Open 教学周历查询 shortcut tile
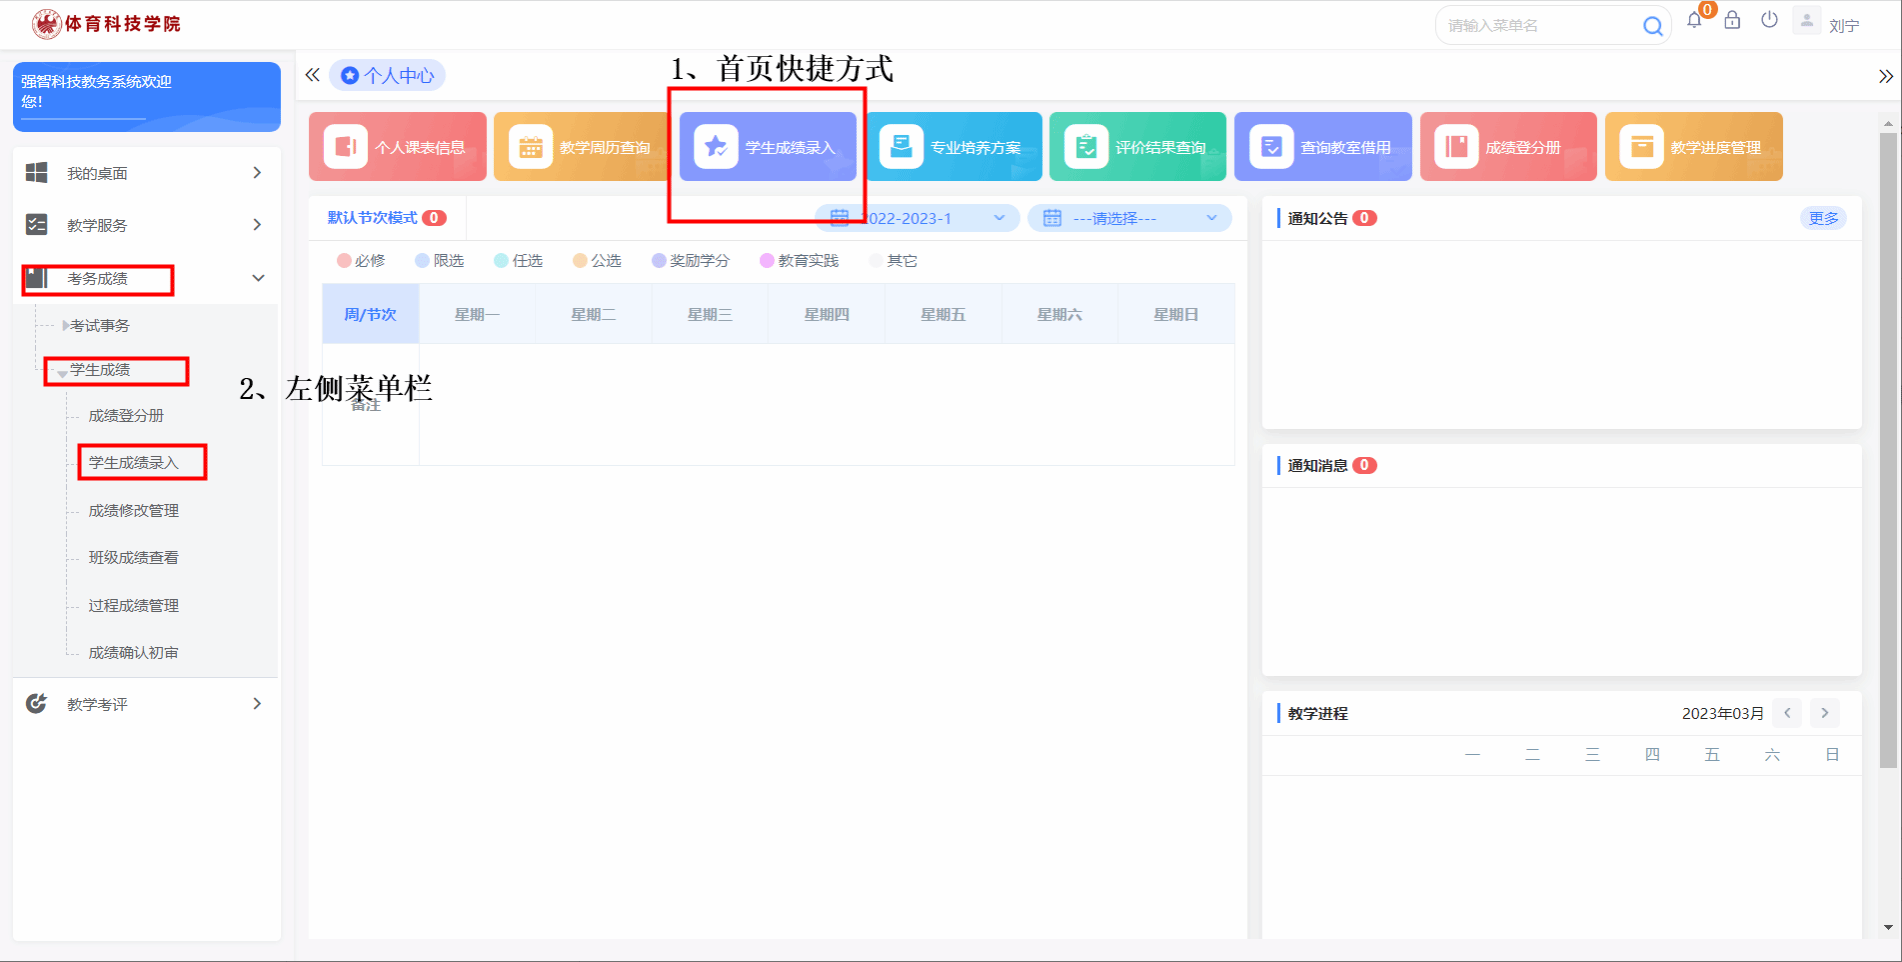Viewport: 1902px width, 962px height. [582, 147]
